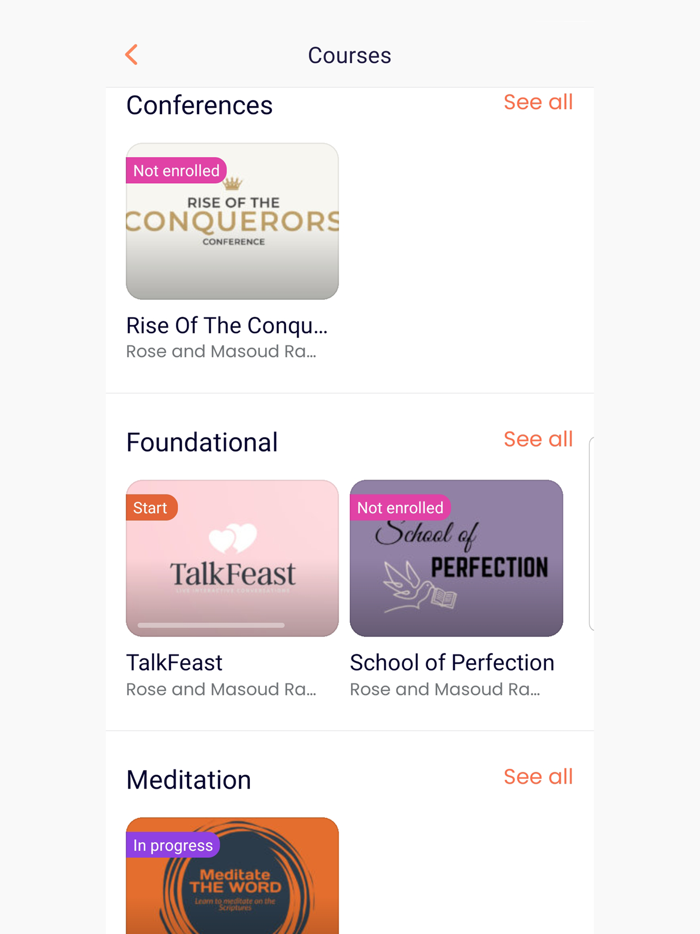Open See all for Meditation courses
The image size is (700, 934).
pos(538,776)
